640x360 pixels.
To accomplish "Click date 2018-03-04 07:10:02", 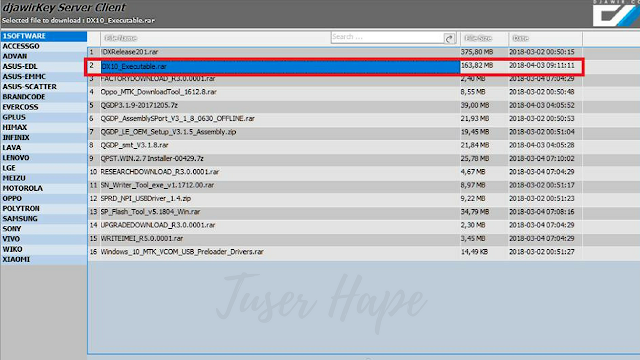I will (x=542, y=159).
